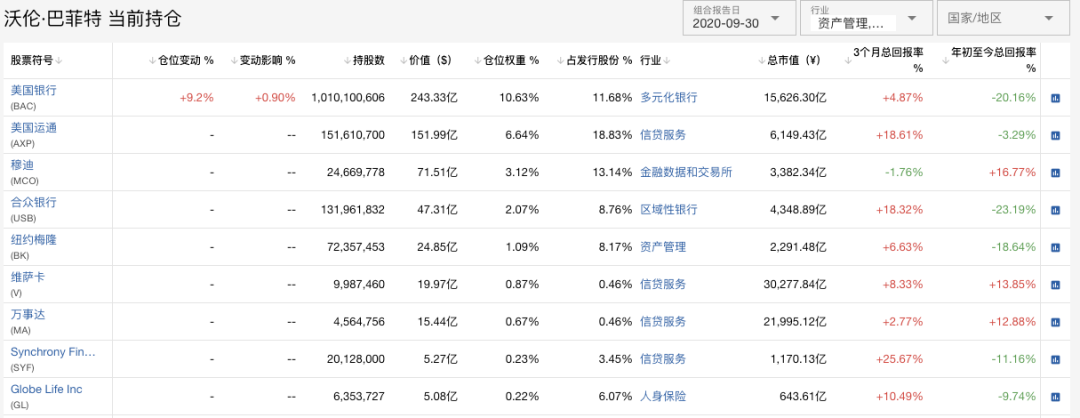Select share count 151,610,700

[x=353, y=135]
